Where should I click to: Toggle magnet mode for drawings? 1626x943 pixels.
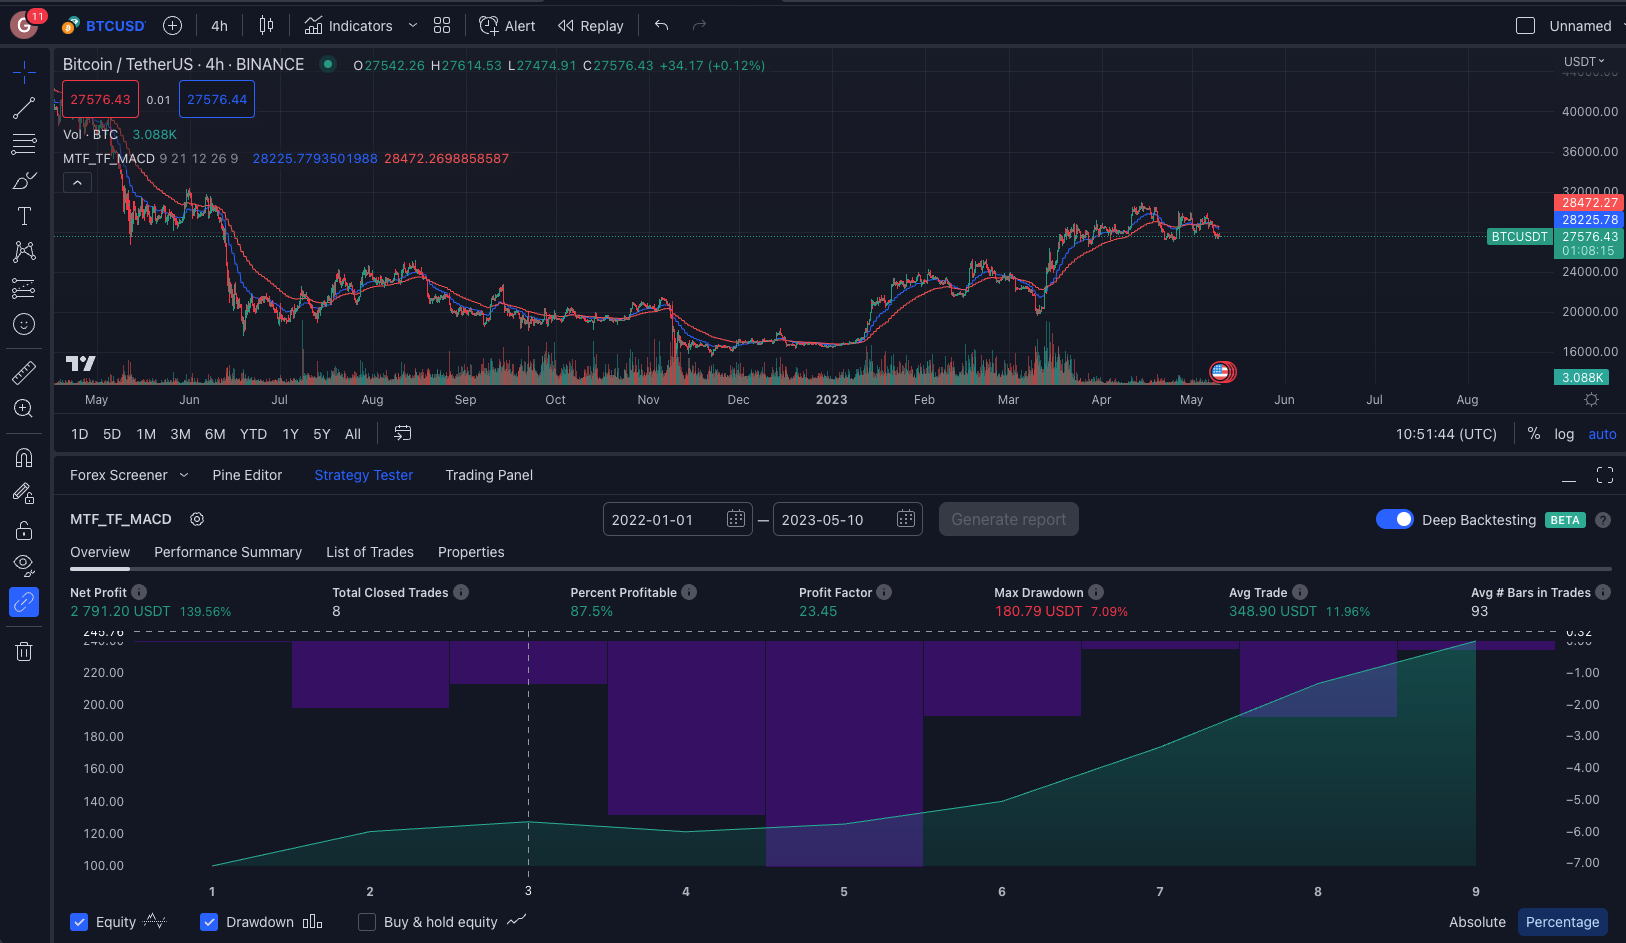point(24,458)
